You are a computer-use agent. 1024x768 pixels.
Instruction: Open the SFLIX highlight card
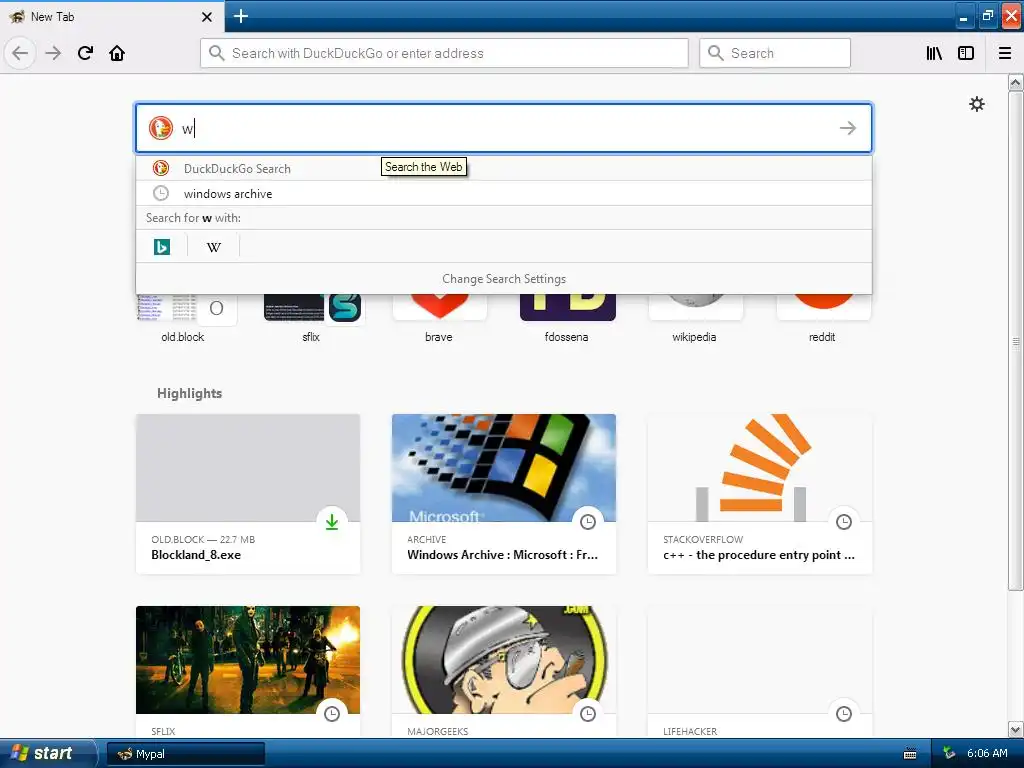248,672
